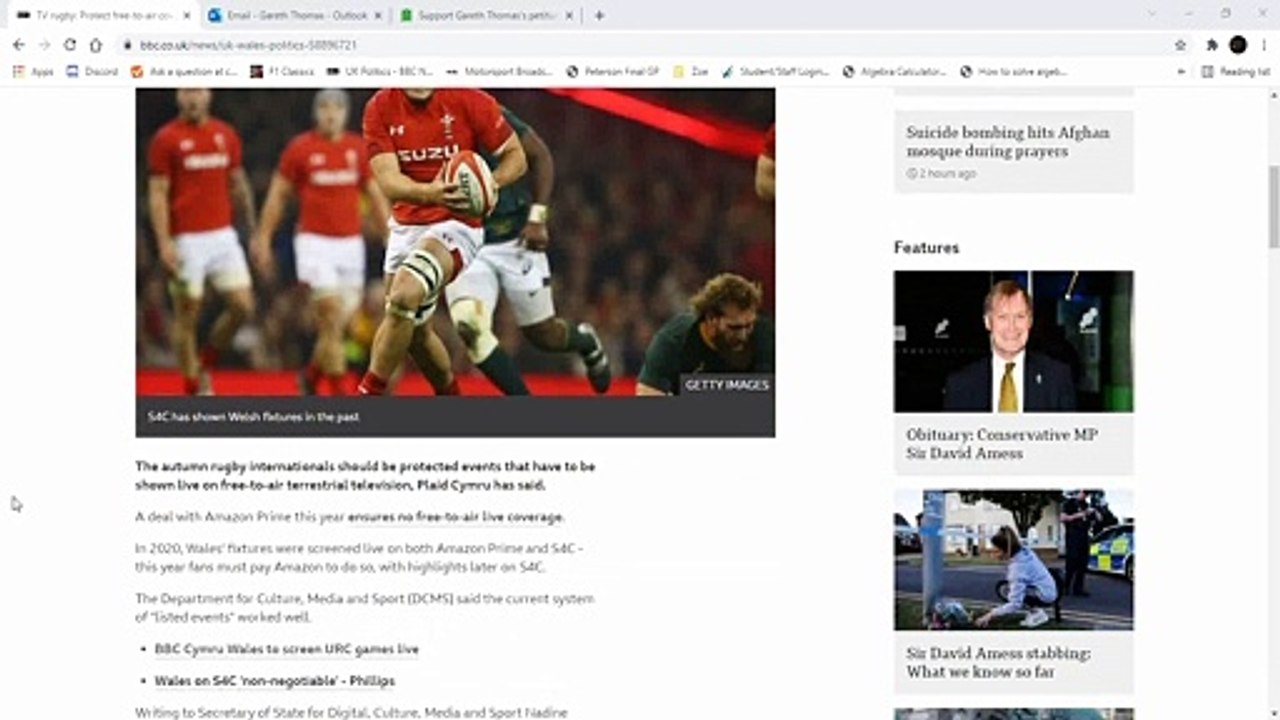Close the Outlook Email tab
This screenshot has width=1280, height=720.
pos(377,15)
